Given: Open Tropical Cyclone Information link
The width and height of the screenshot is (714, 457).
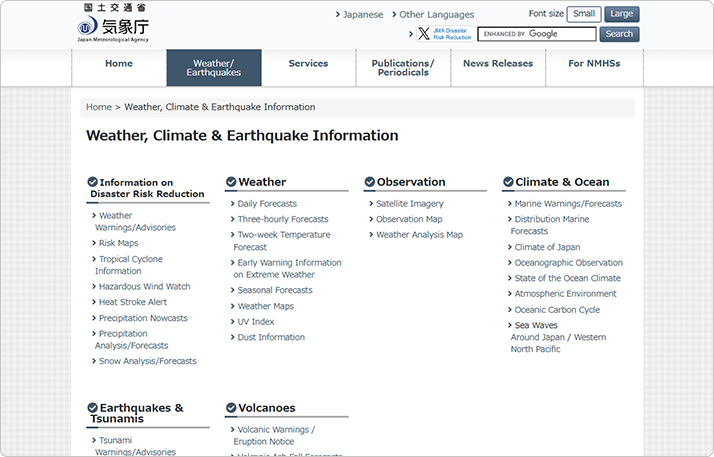Looking at the screenshot, I should tap(128, 265).
